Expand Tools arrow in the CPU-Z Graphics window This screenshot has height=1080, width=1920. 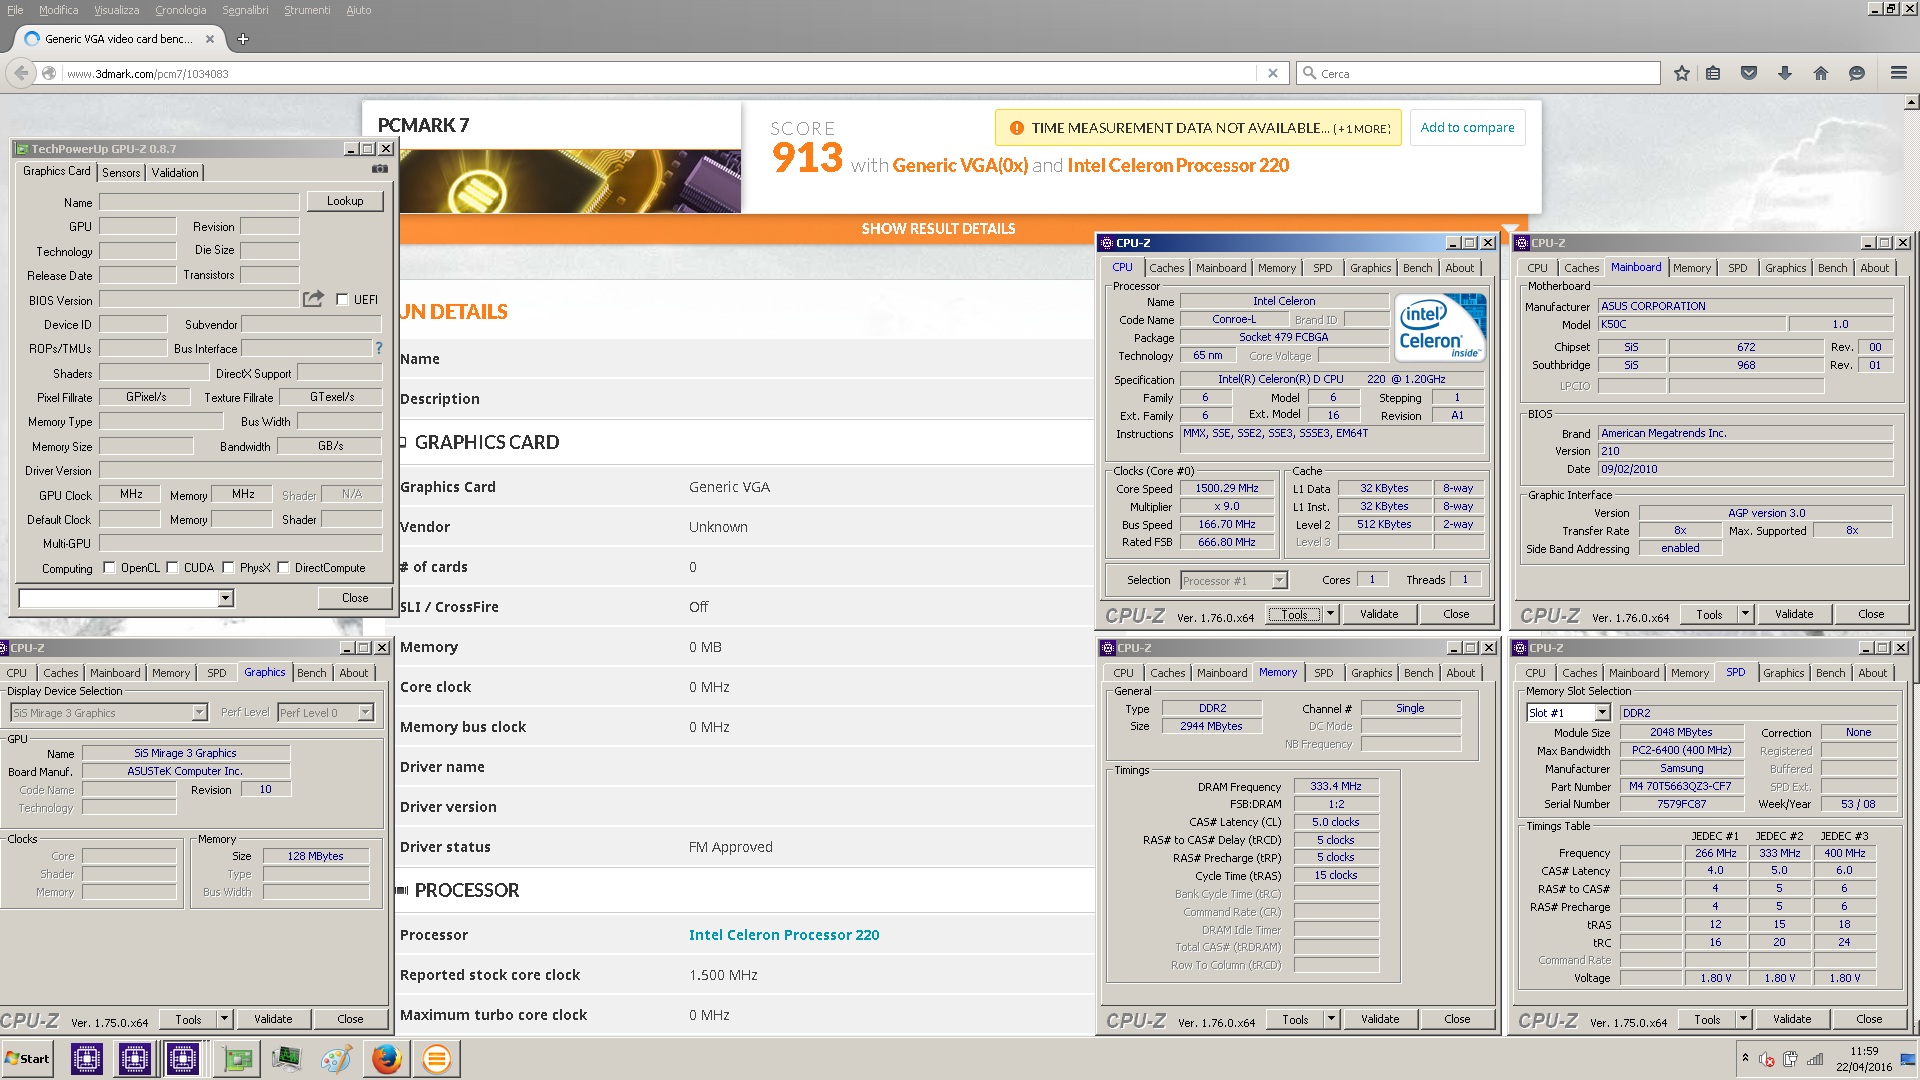(224, 1019)
